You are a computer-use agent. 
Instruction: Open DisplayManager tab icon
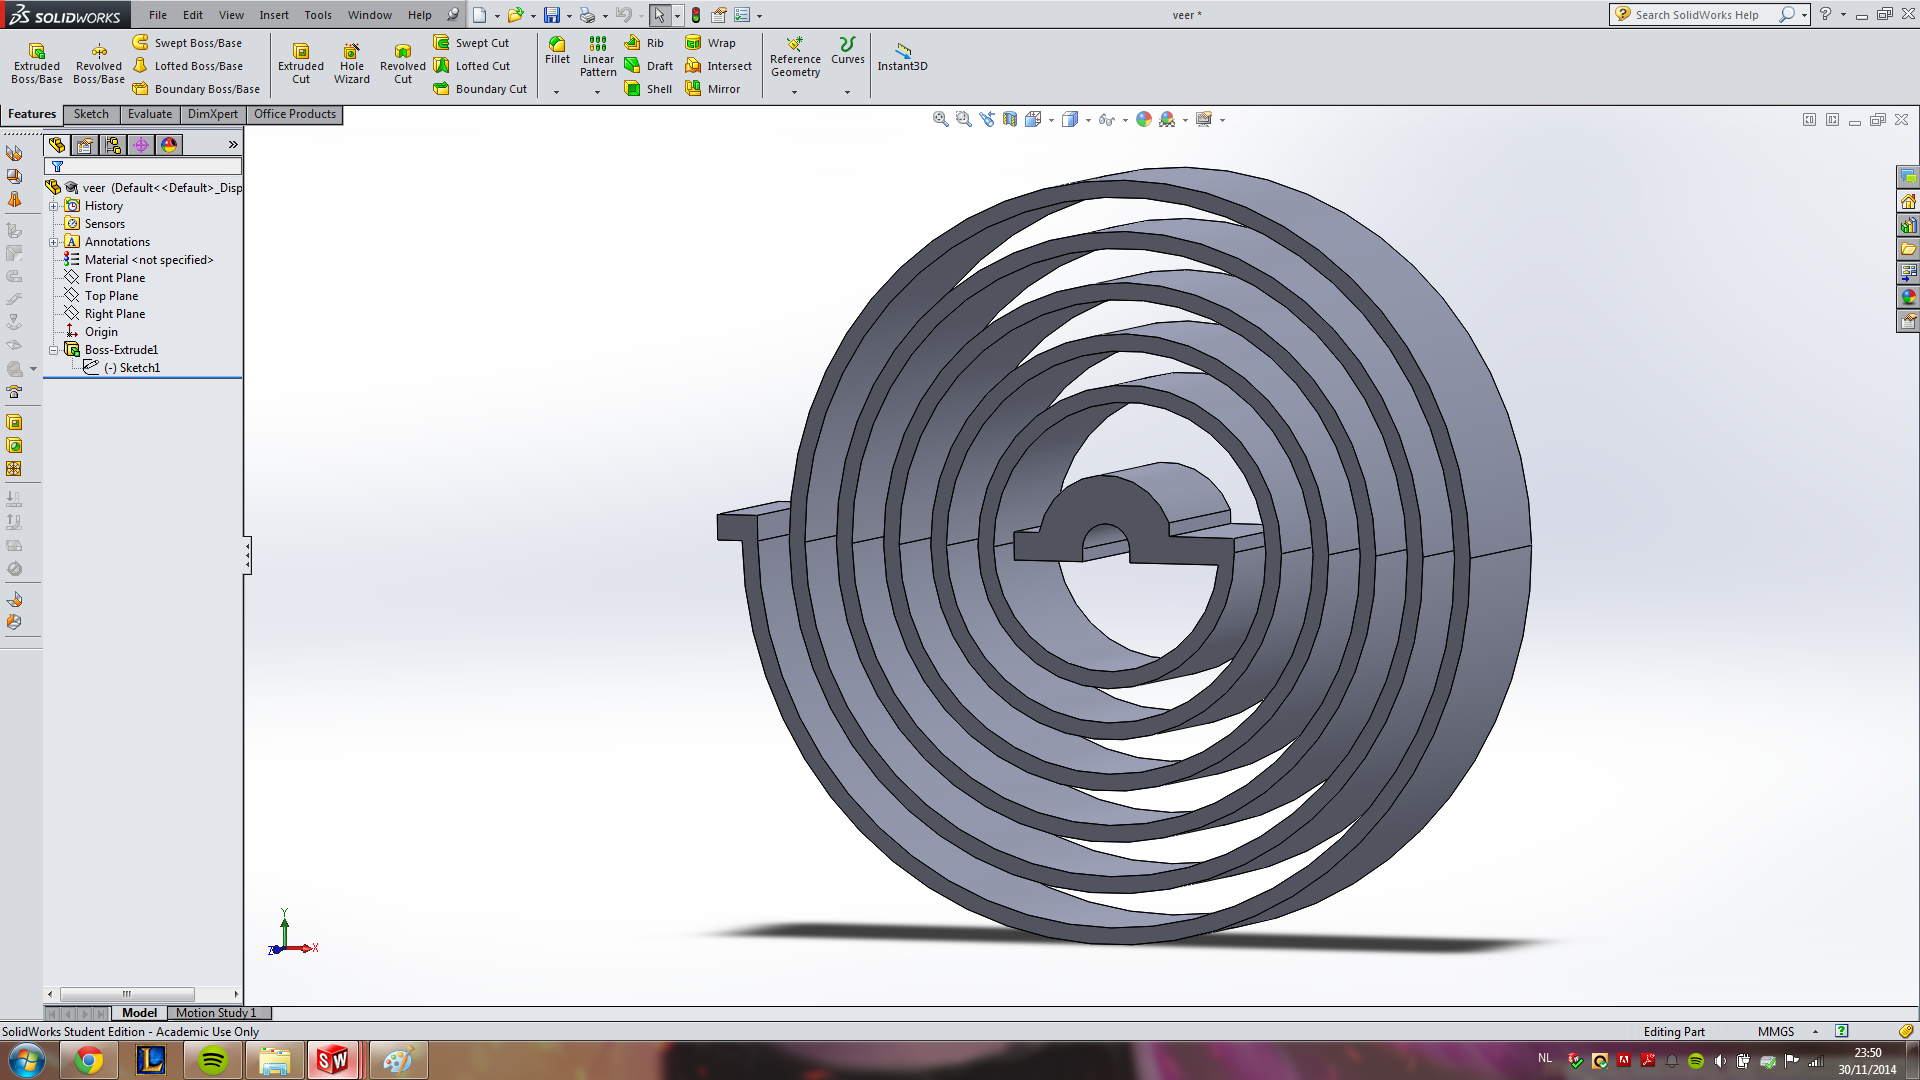pos(169,145)
